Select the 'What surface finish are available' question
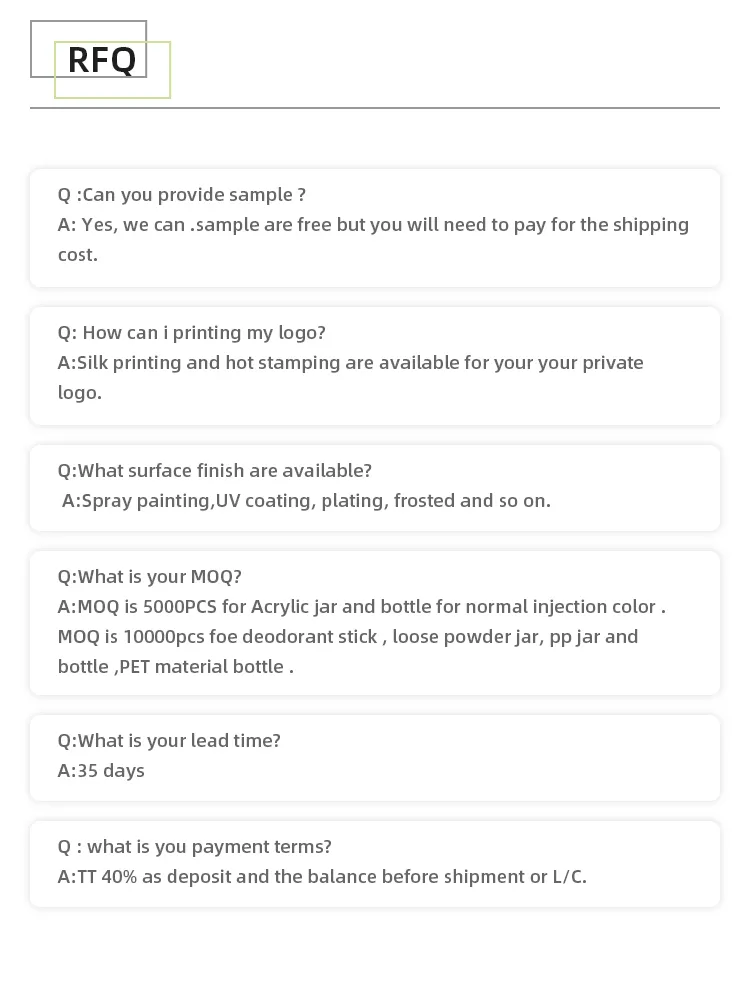750x987 pixels. tap(215, 470)
